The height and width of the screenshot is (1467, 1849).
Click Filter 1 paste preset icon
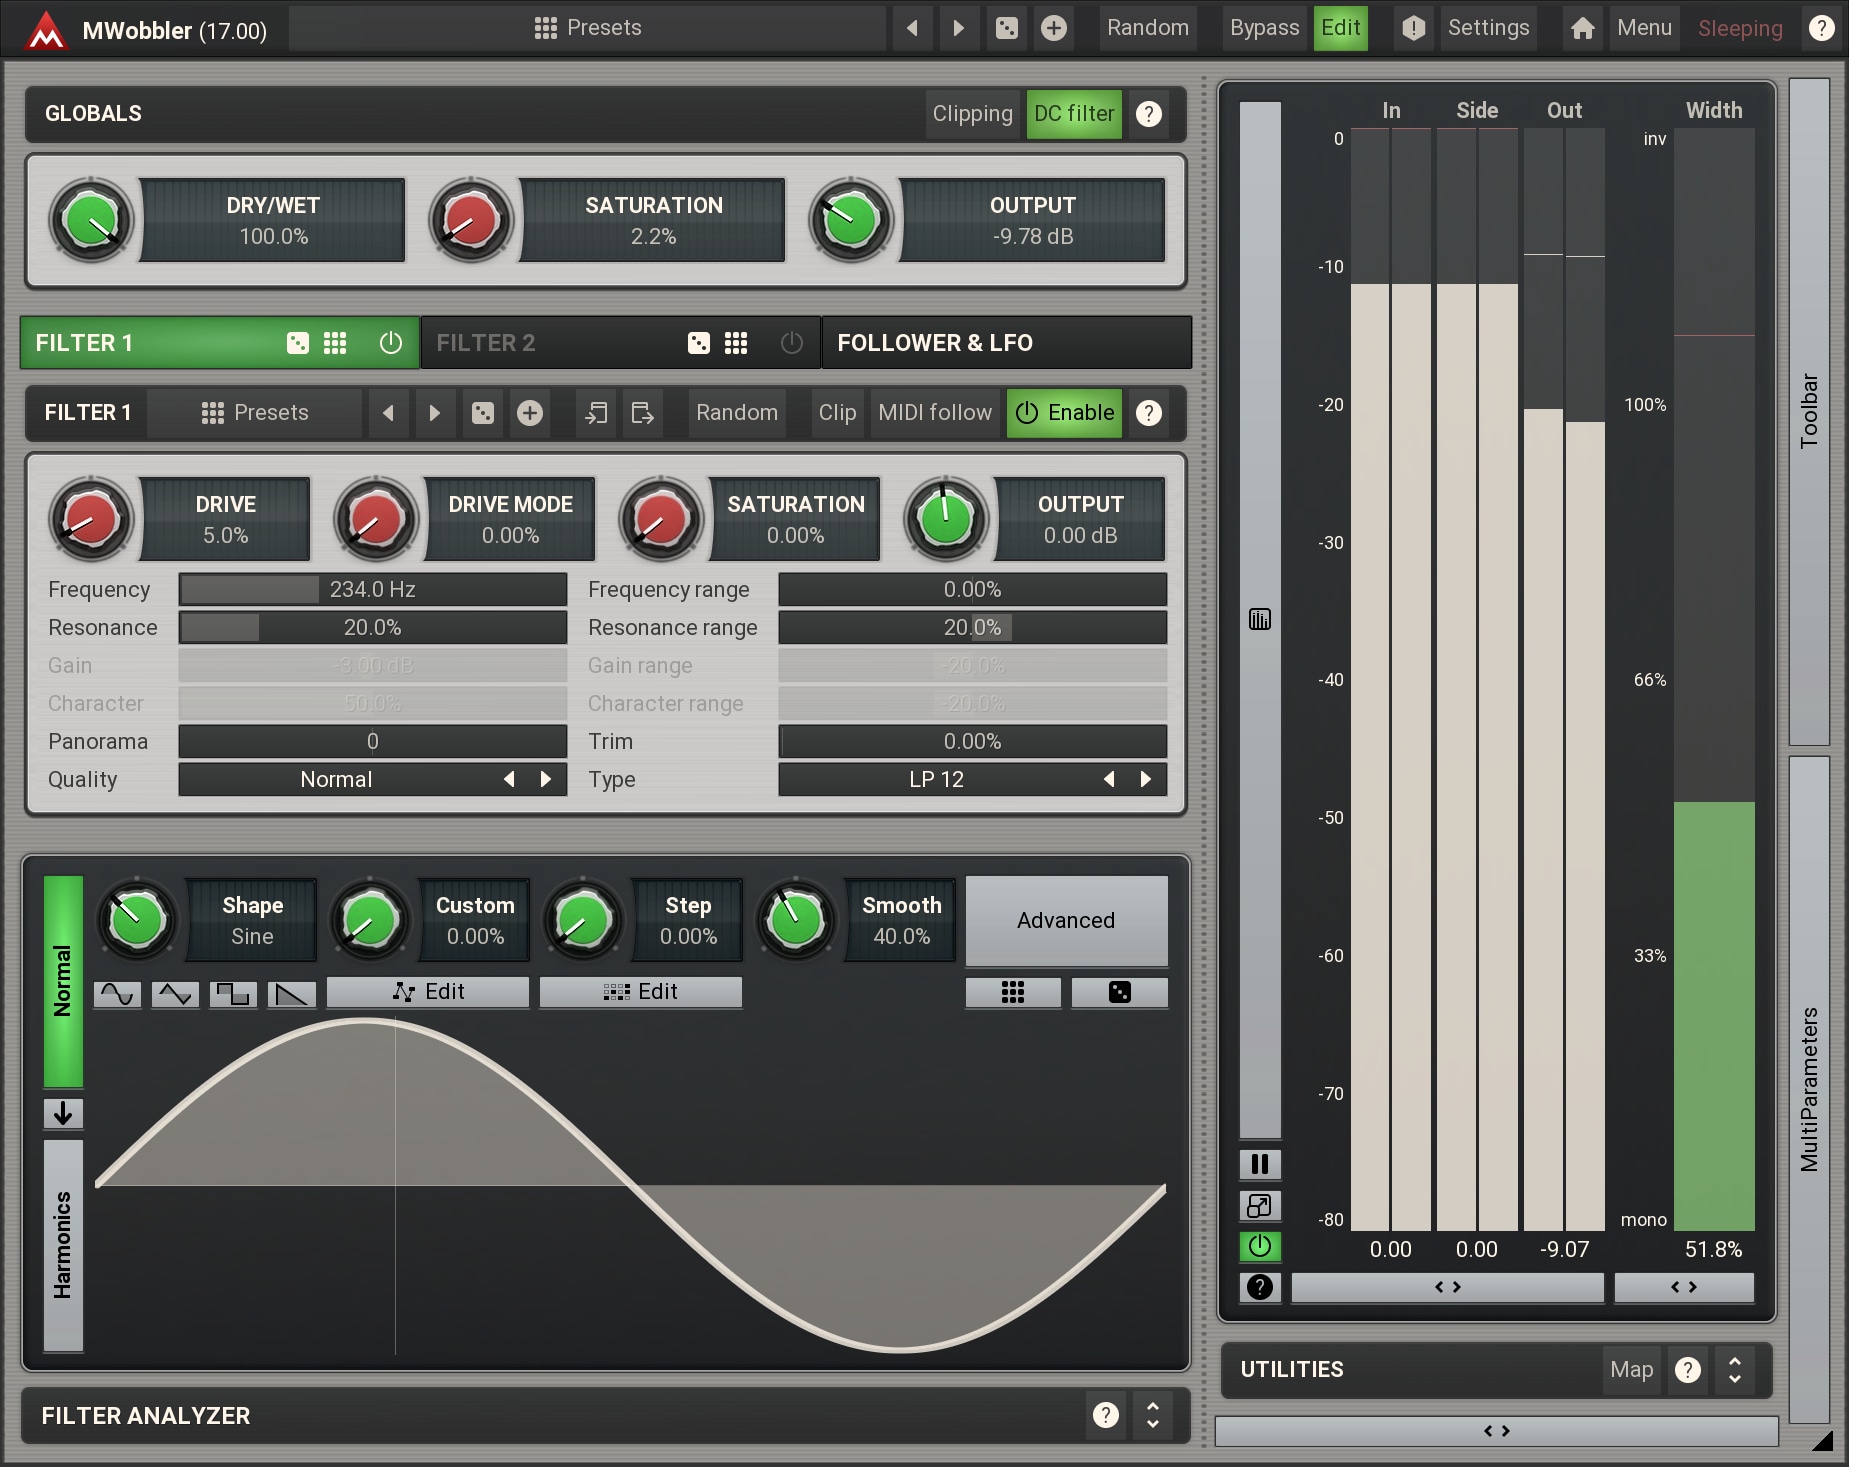point(642,413)
